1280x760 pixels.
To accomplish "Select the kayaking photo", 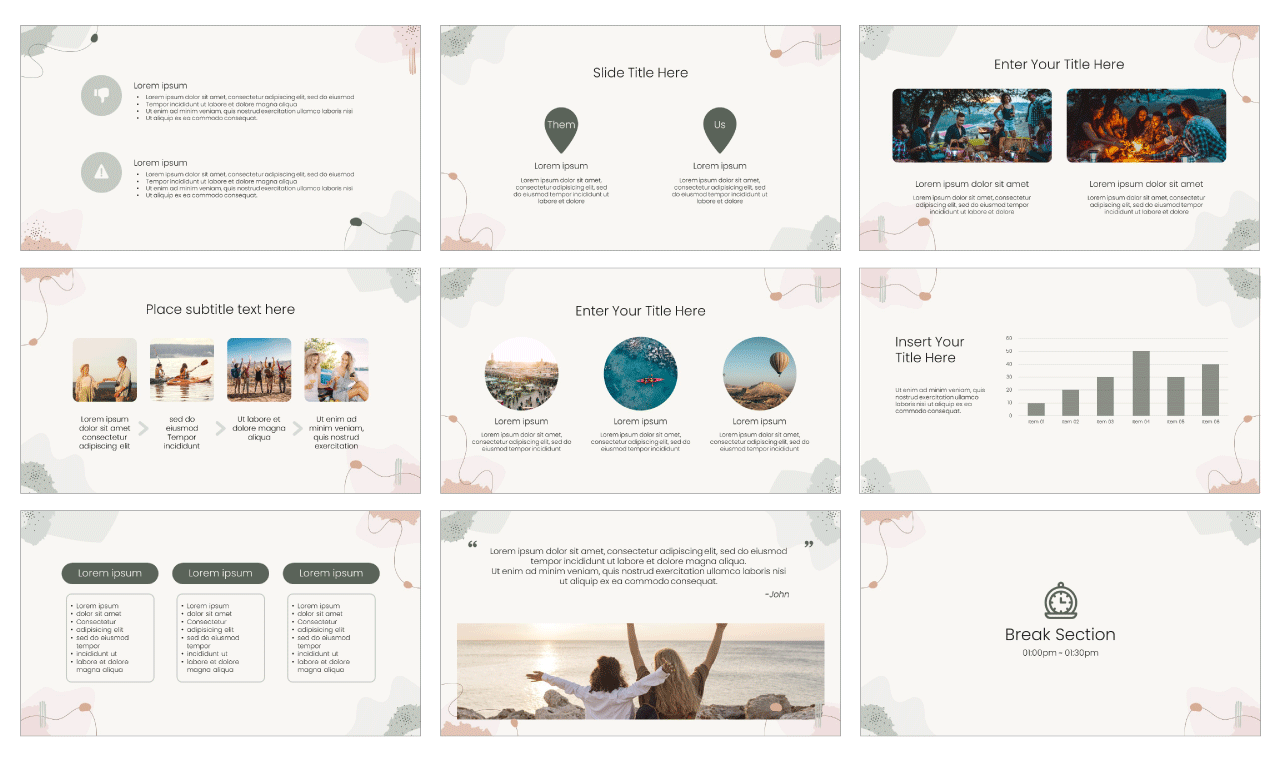I will coord(182,370).
